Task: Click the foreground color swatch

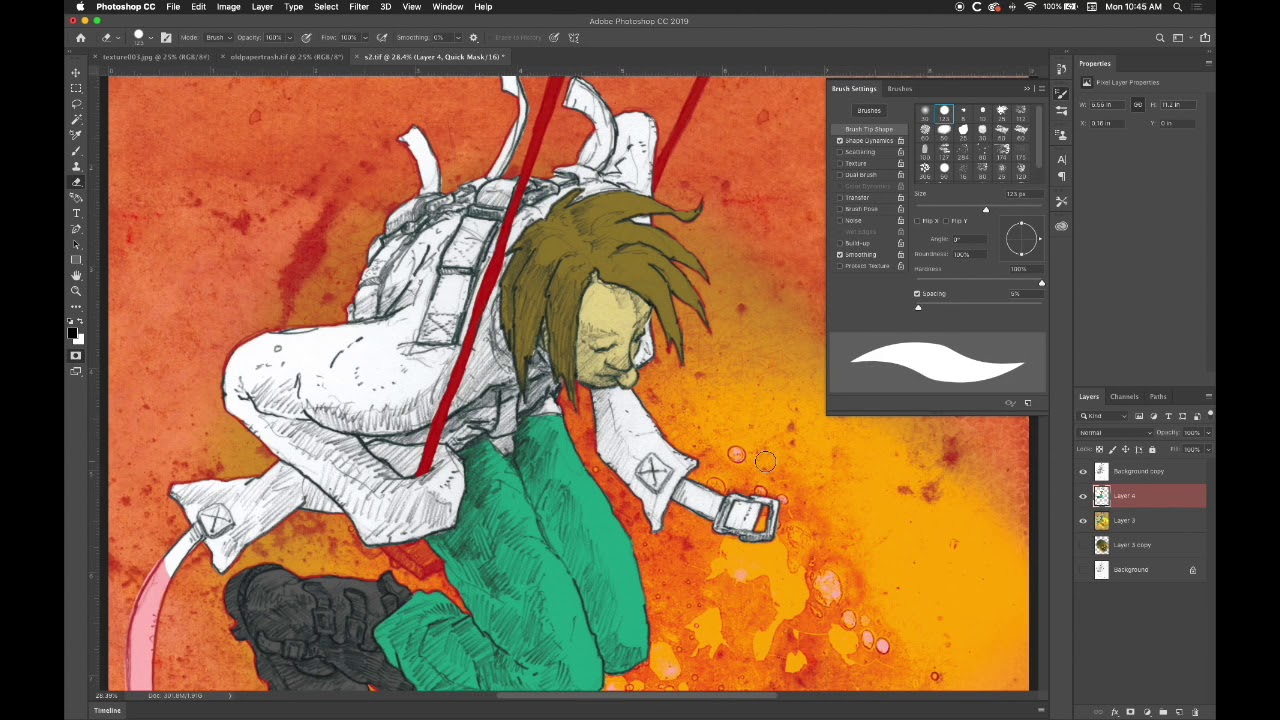Action: coord(73,333)
